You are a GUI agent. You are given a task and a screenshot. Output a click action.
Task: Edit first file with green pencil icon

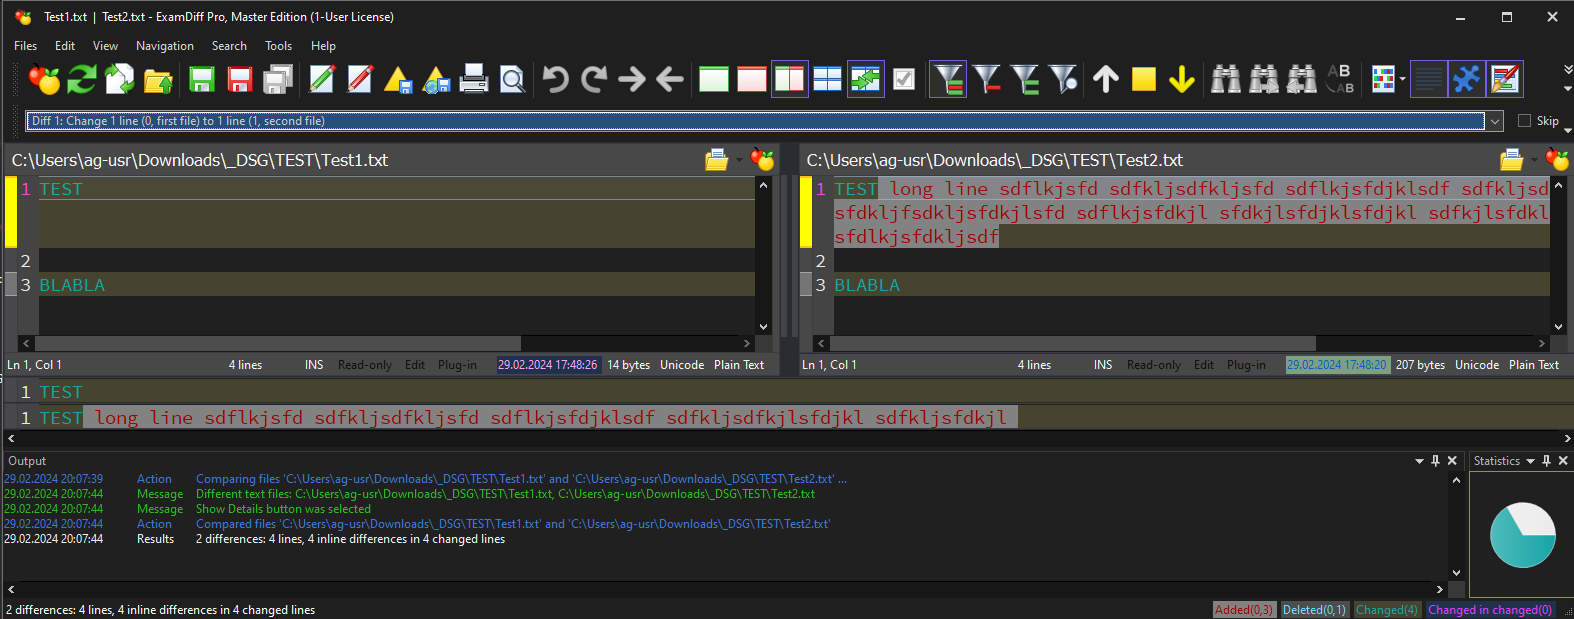pos(322,79)
